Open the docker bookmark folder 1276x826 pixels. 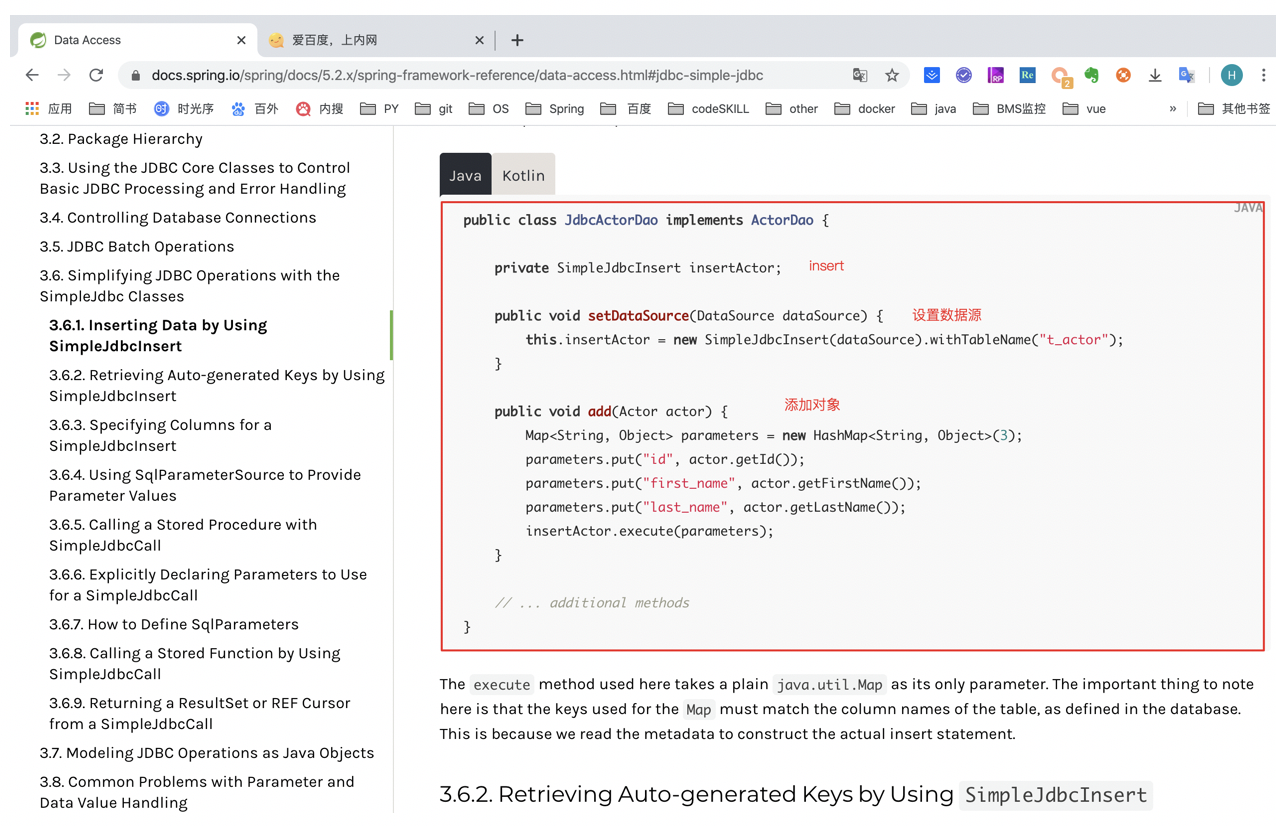pyautogui.click(x=864, y=108)
